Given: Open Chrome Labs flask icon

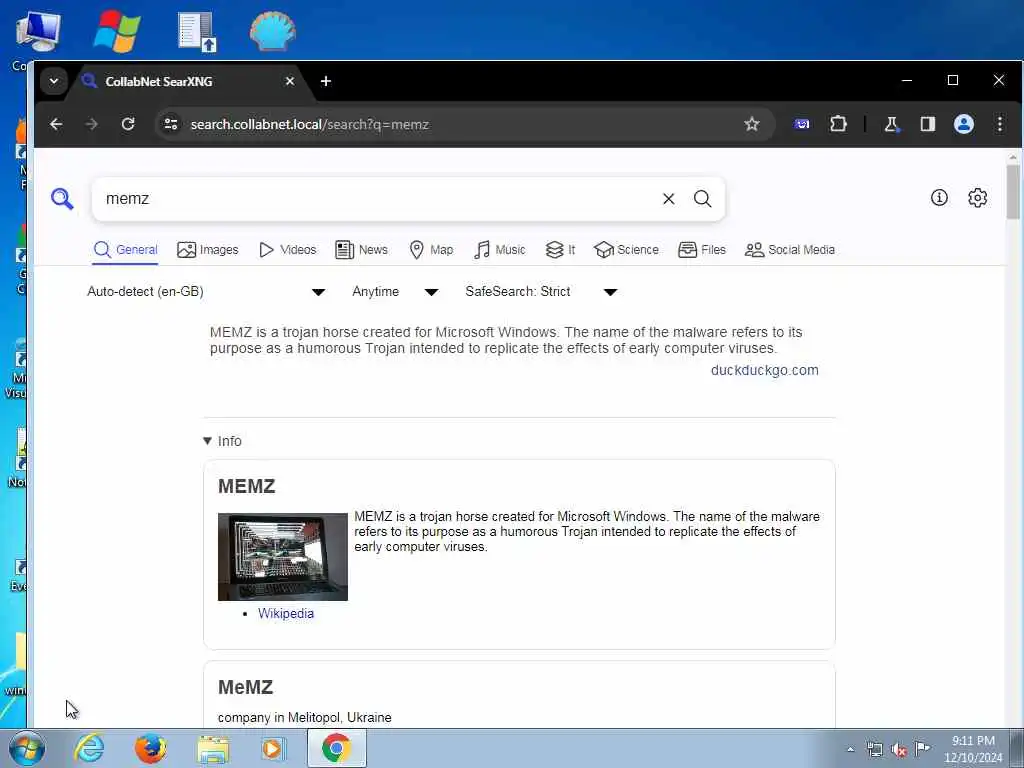Looking at the screenshot, I should click(x=891, y=124).
